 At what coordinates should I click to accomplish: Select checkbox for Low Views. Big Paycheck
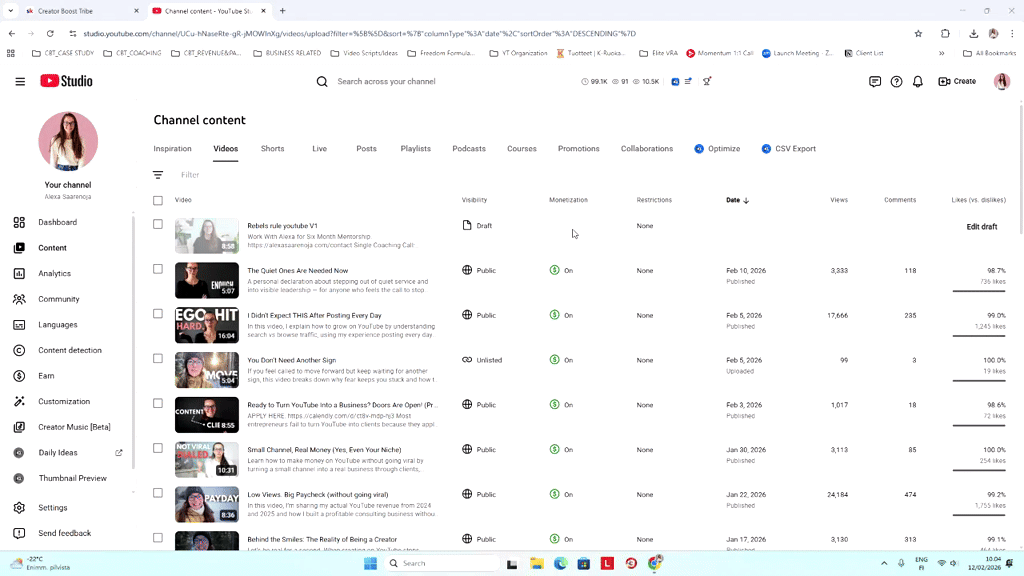[158, 493]
